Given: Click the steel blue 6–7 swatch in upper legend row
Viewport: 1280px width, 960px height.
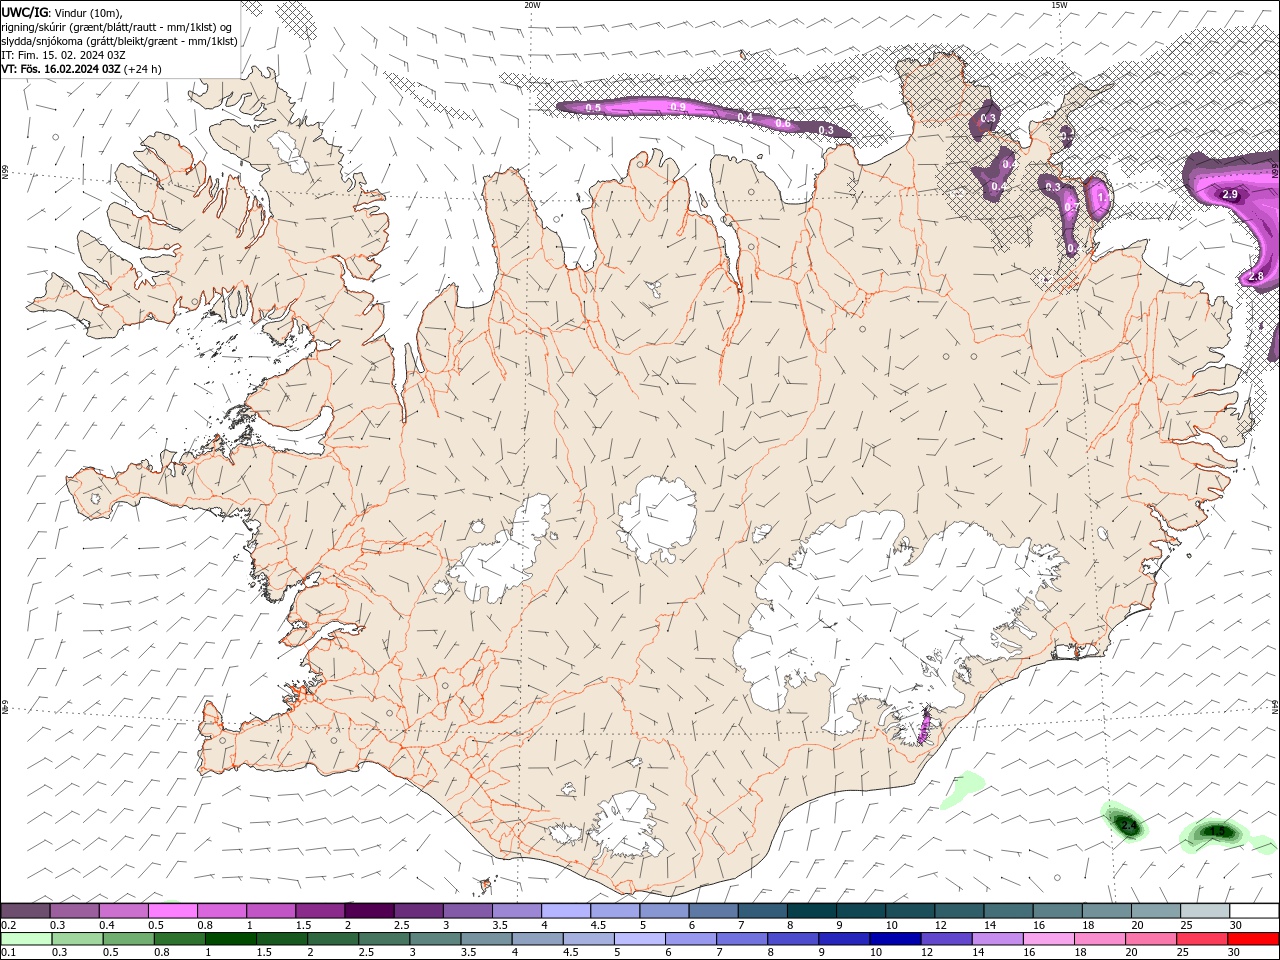Looking at the screenshot, I should [714, 911].
